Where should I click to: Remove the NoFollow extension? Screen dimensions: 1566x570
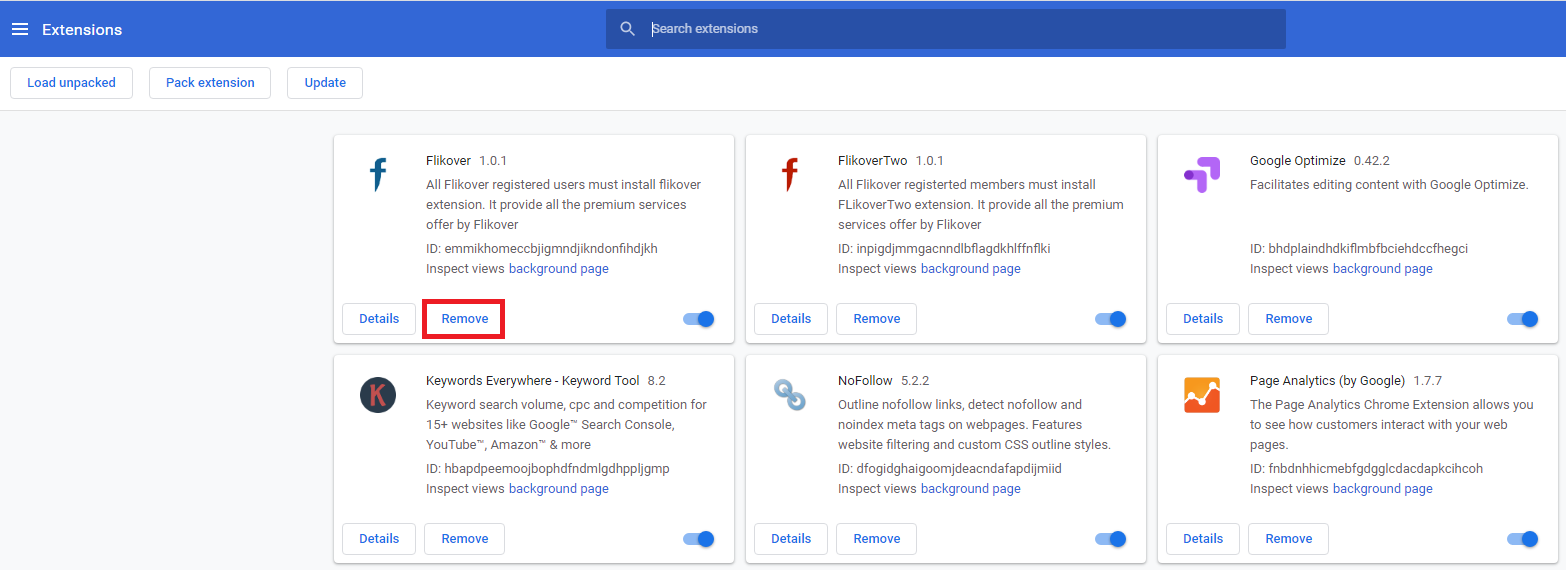(877, 539)
